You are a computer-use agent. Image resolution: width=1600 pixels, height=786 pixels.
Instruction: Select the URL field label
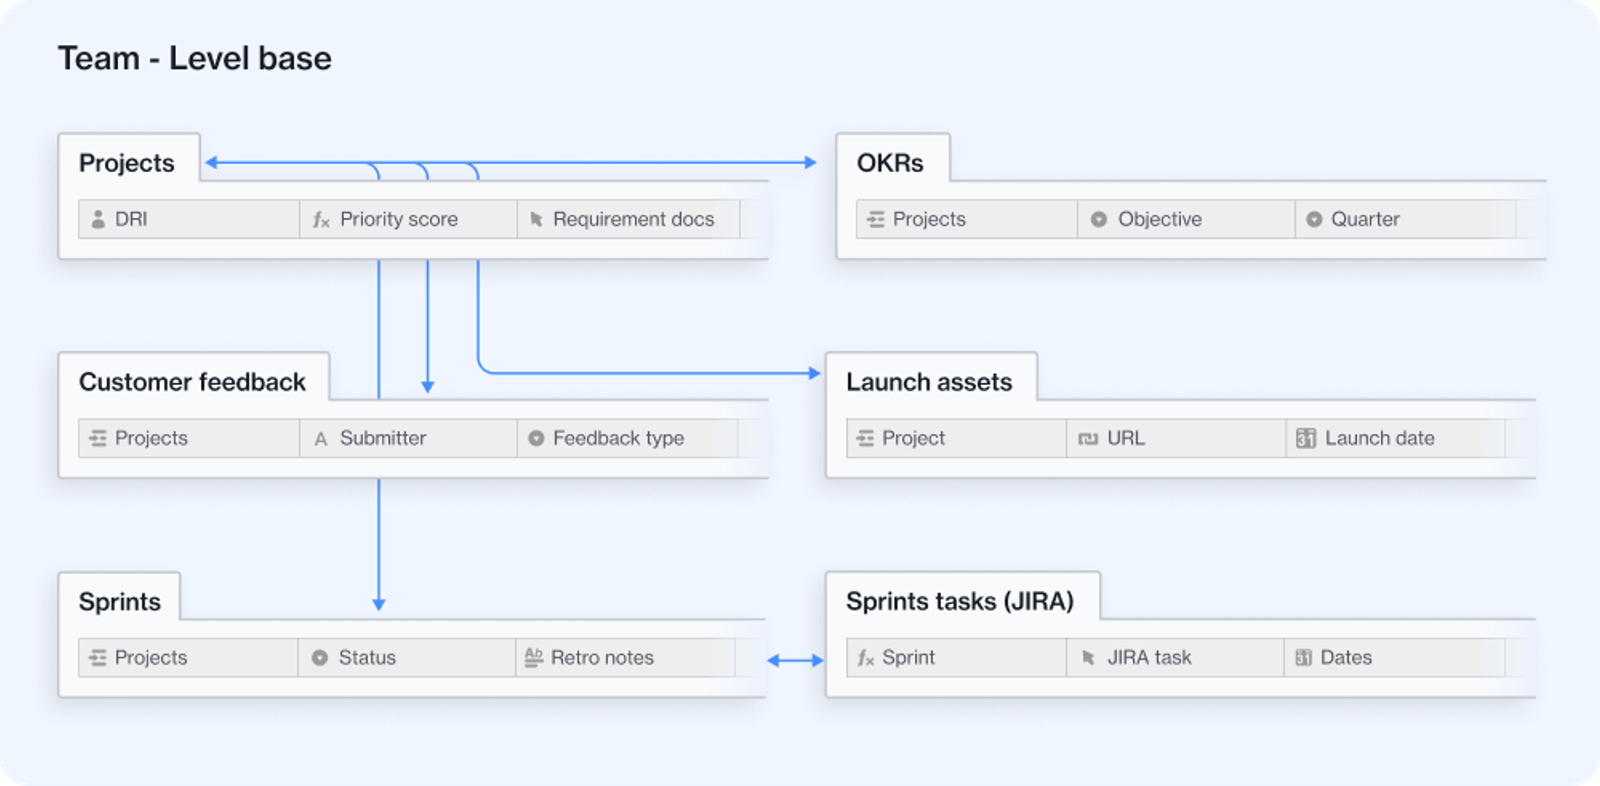tap(1126, 438)
